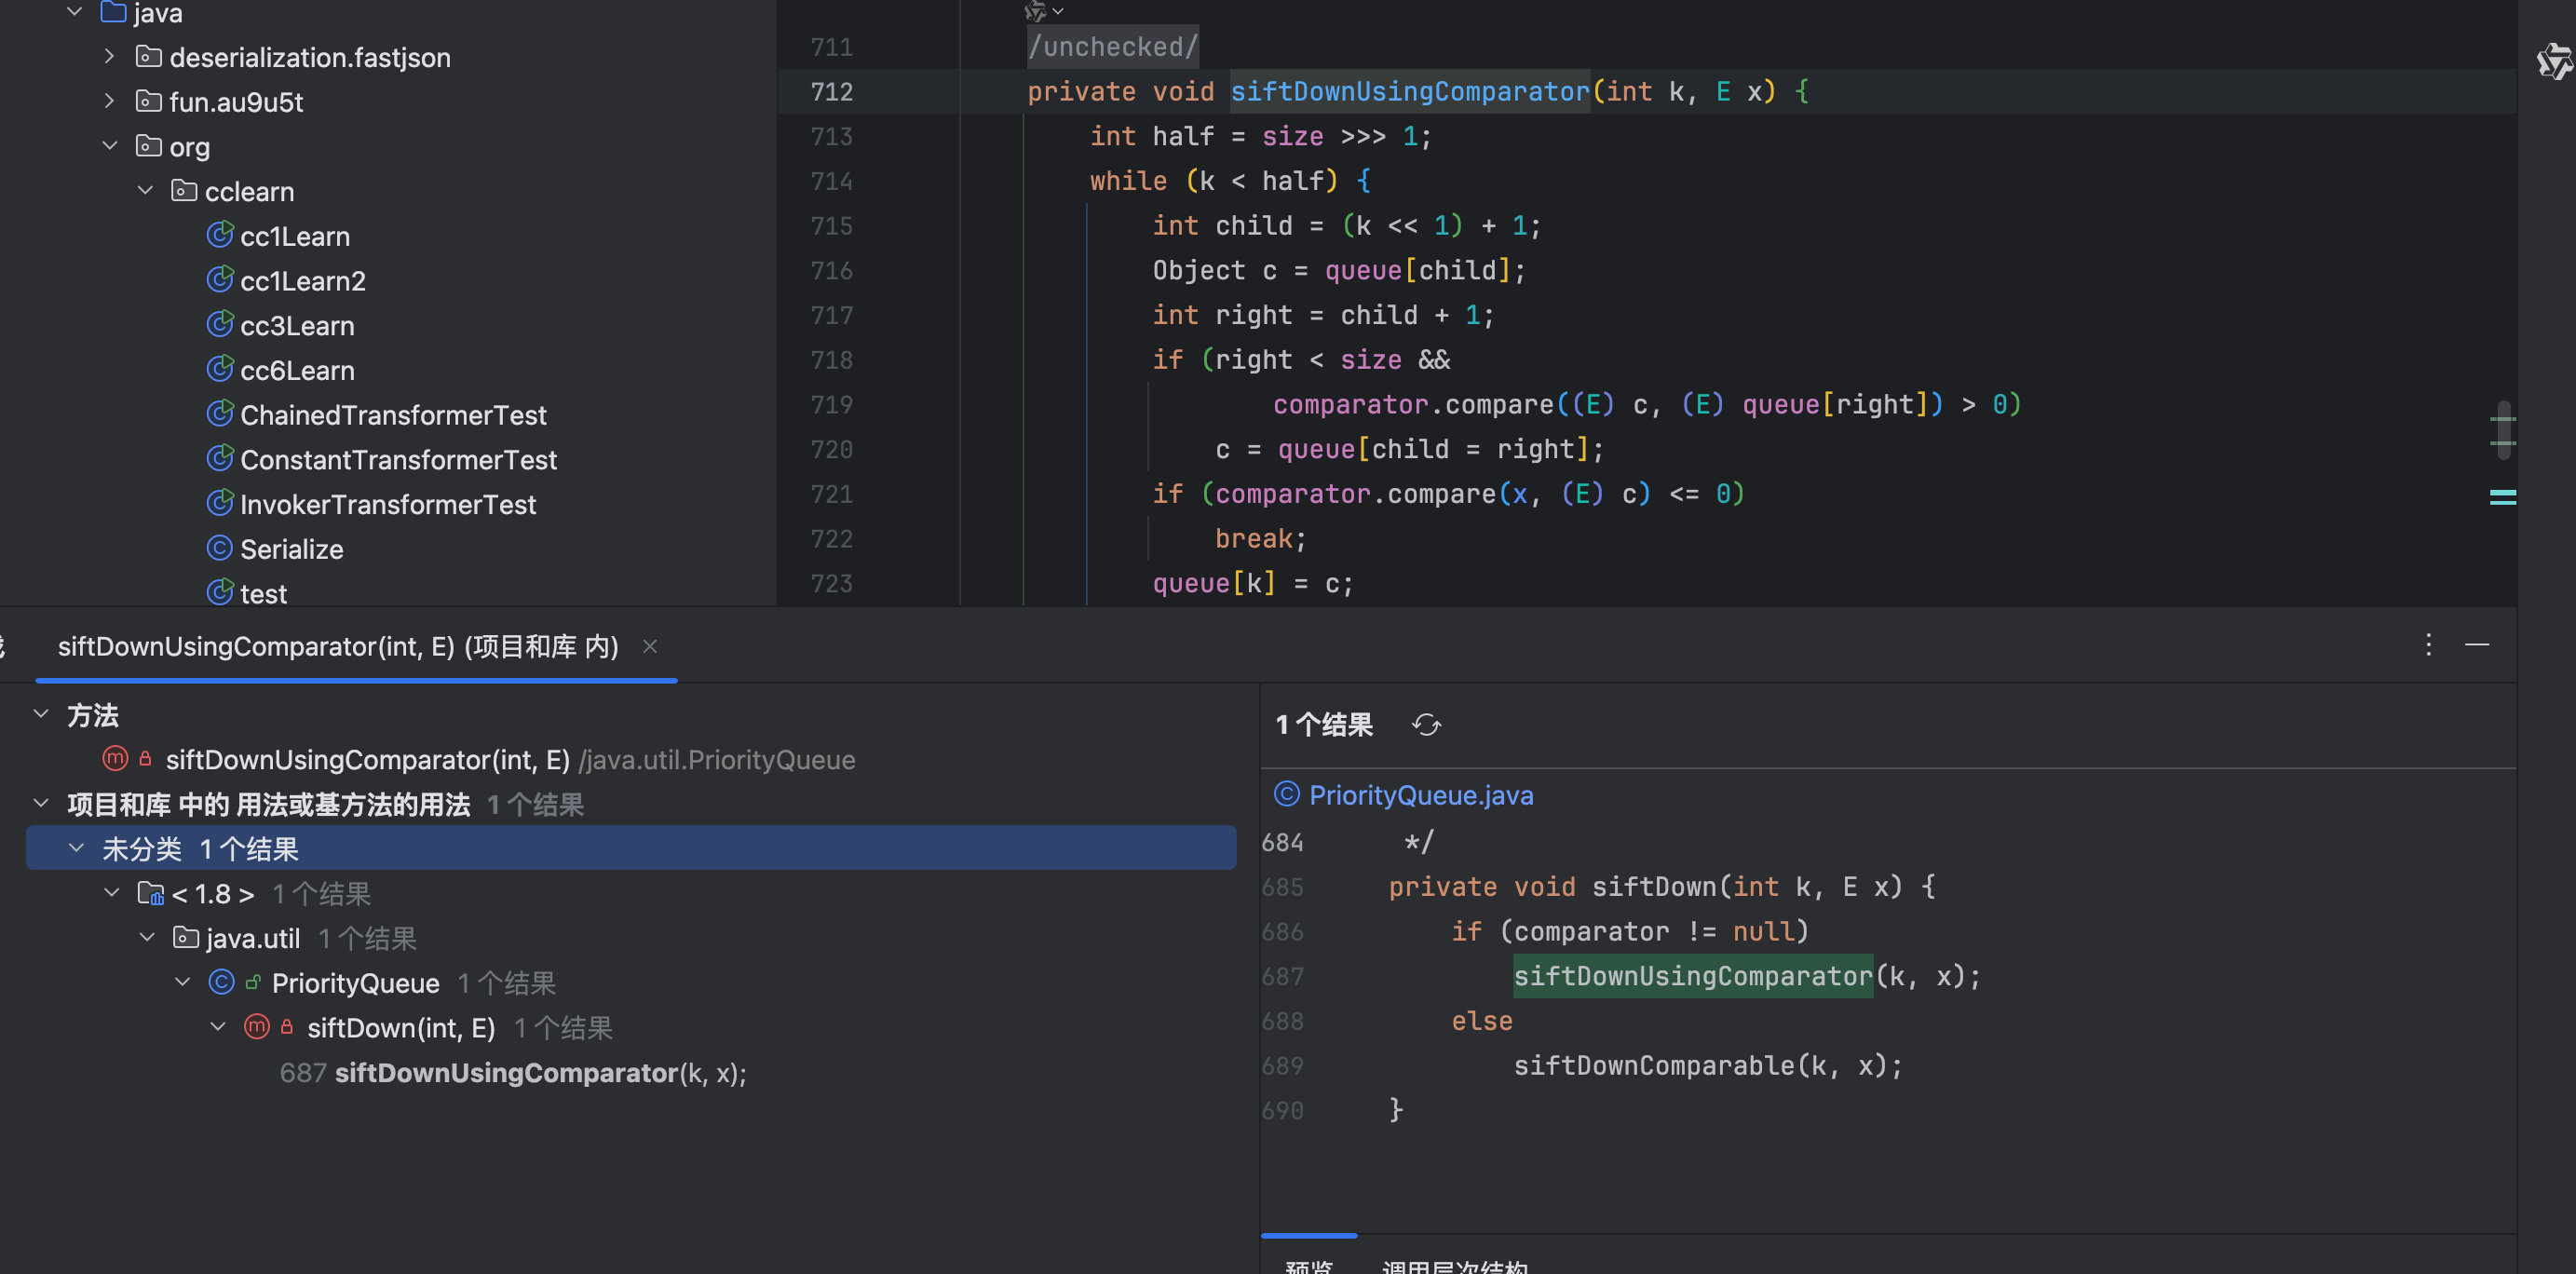The width and height of the screenshot is (2576, 1274).
Task: Click the siftDown(int, E) method icon
Action: coord(257,1027)
